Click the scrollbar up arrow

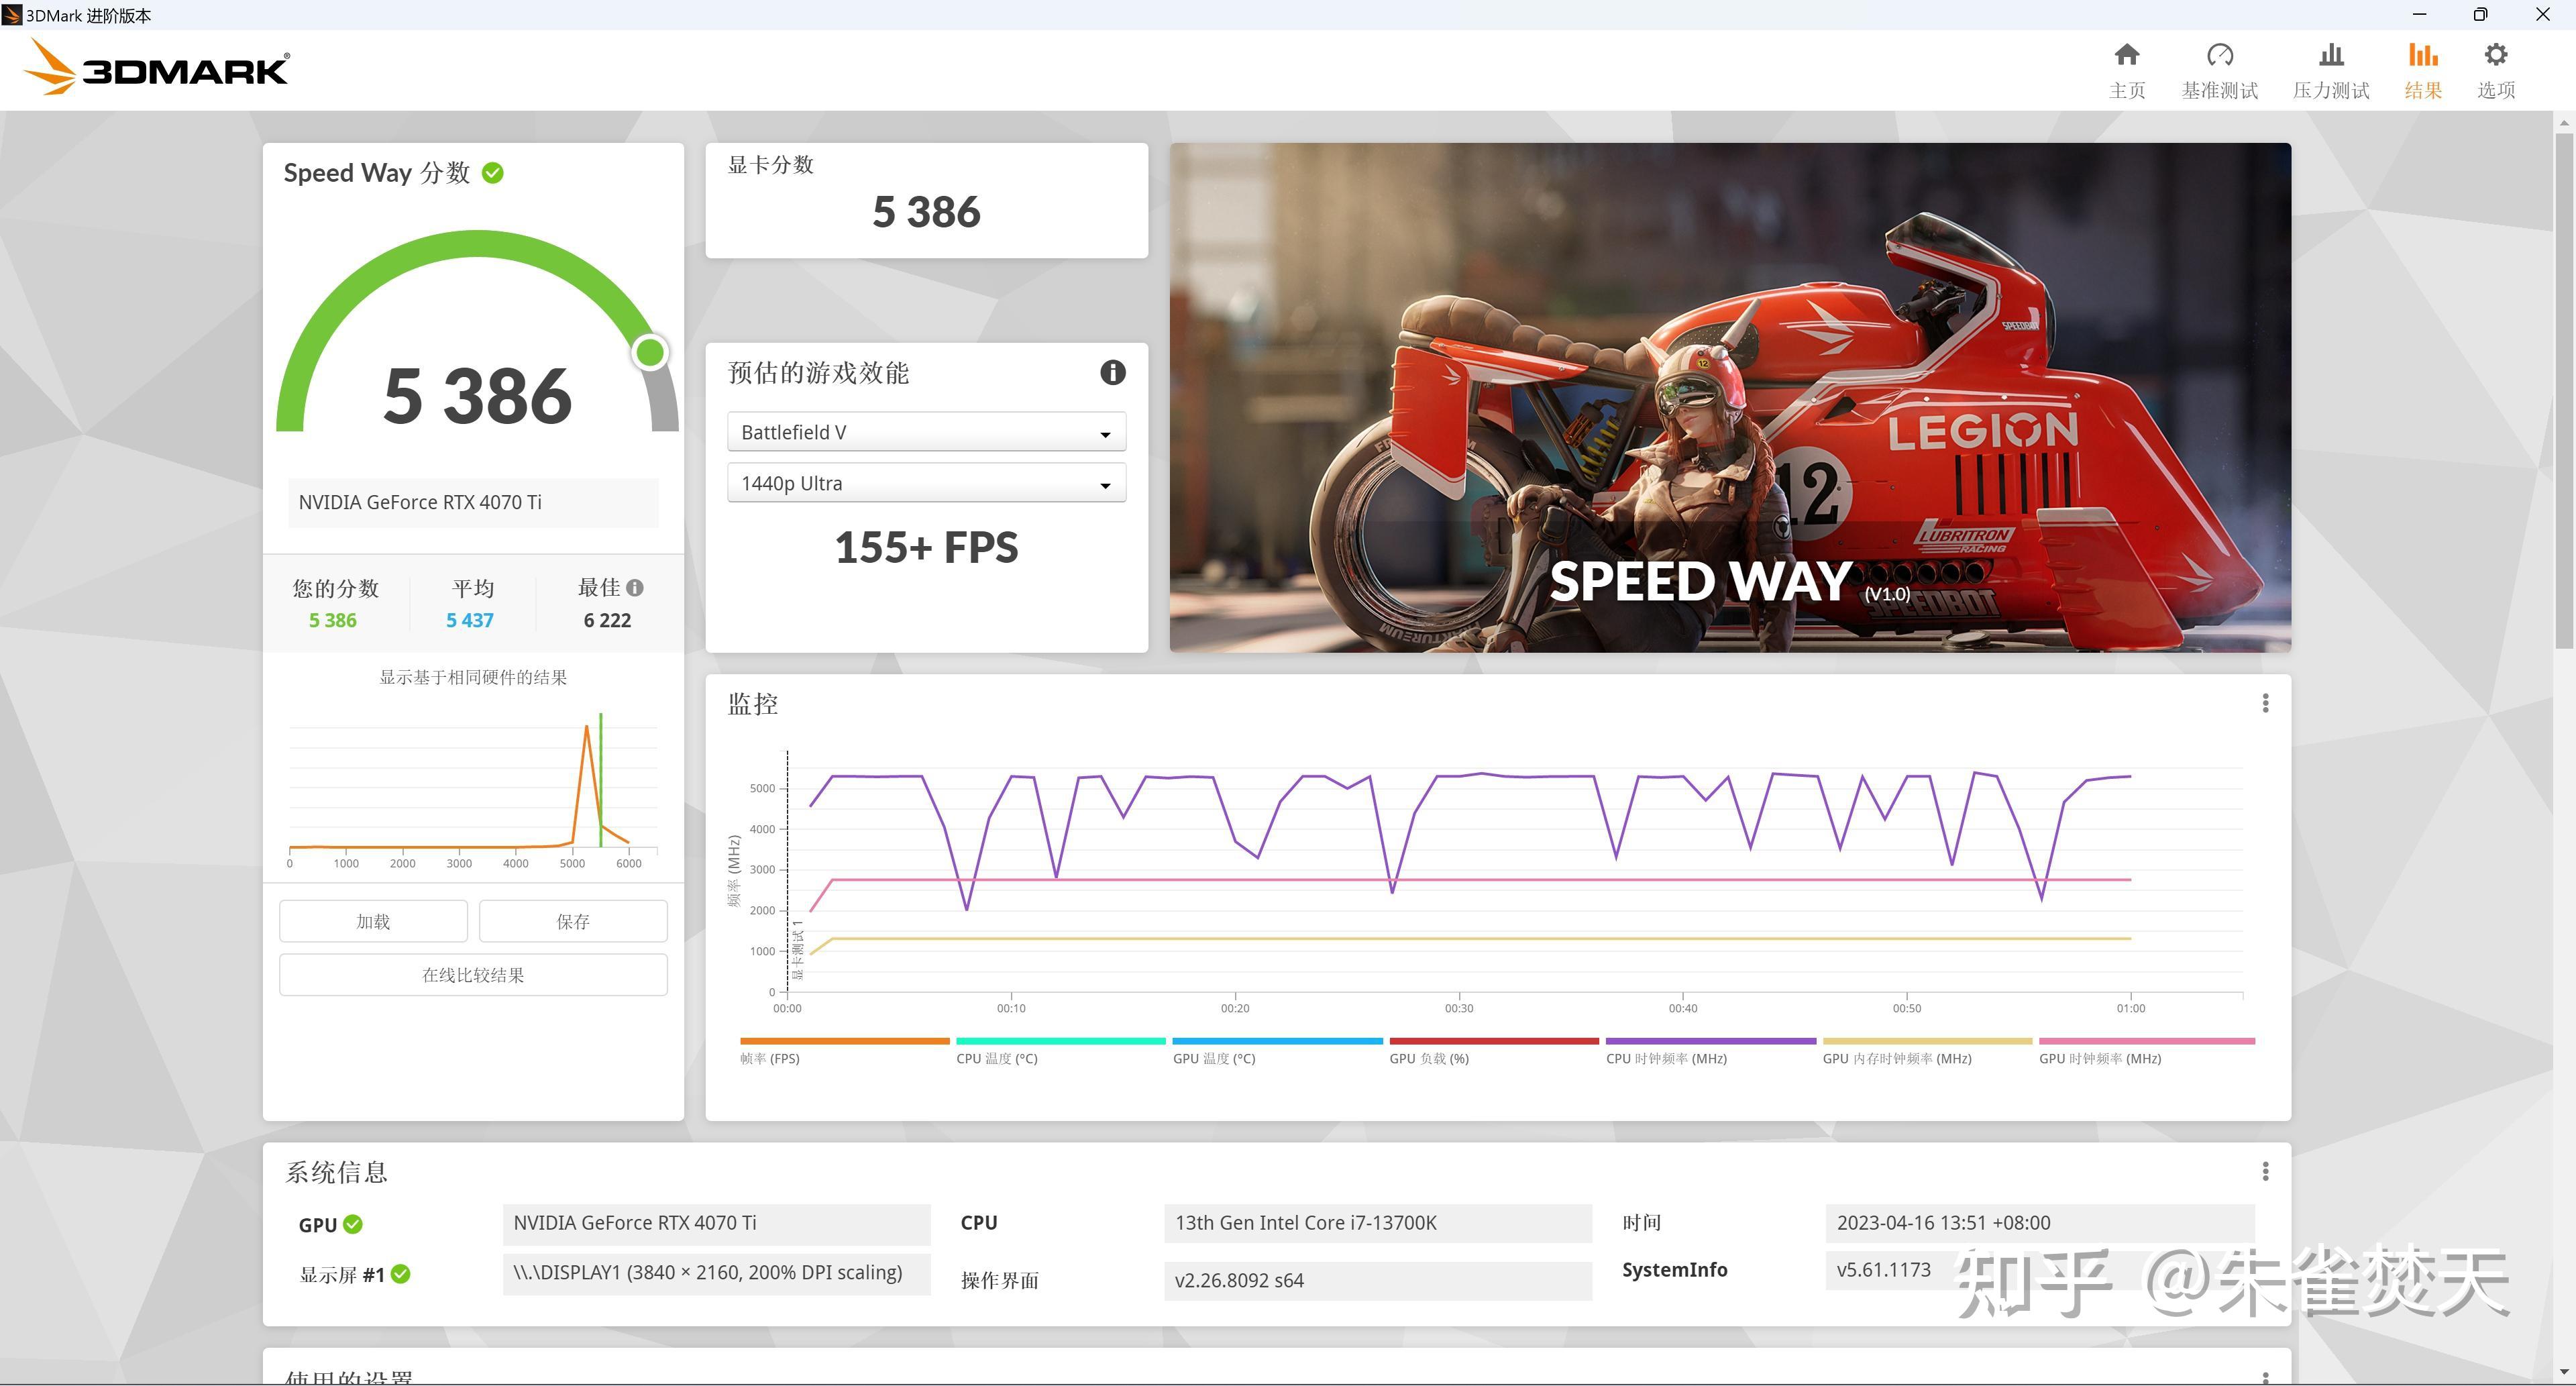coord(2564,123)
